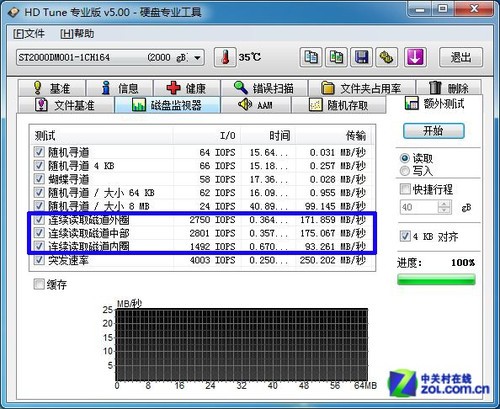This screenshot has width=500, height=409.
Task: Uncheck the 随机寻道 / 大小 8 MB test
Action: click(x=39, y=206)
